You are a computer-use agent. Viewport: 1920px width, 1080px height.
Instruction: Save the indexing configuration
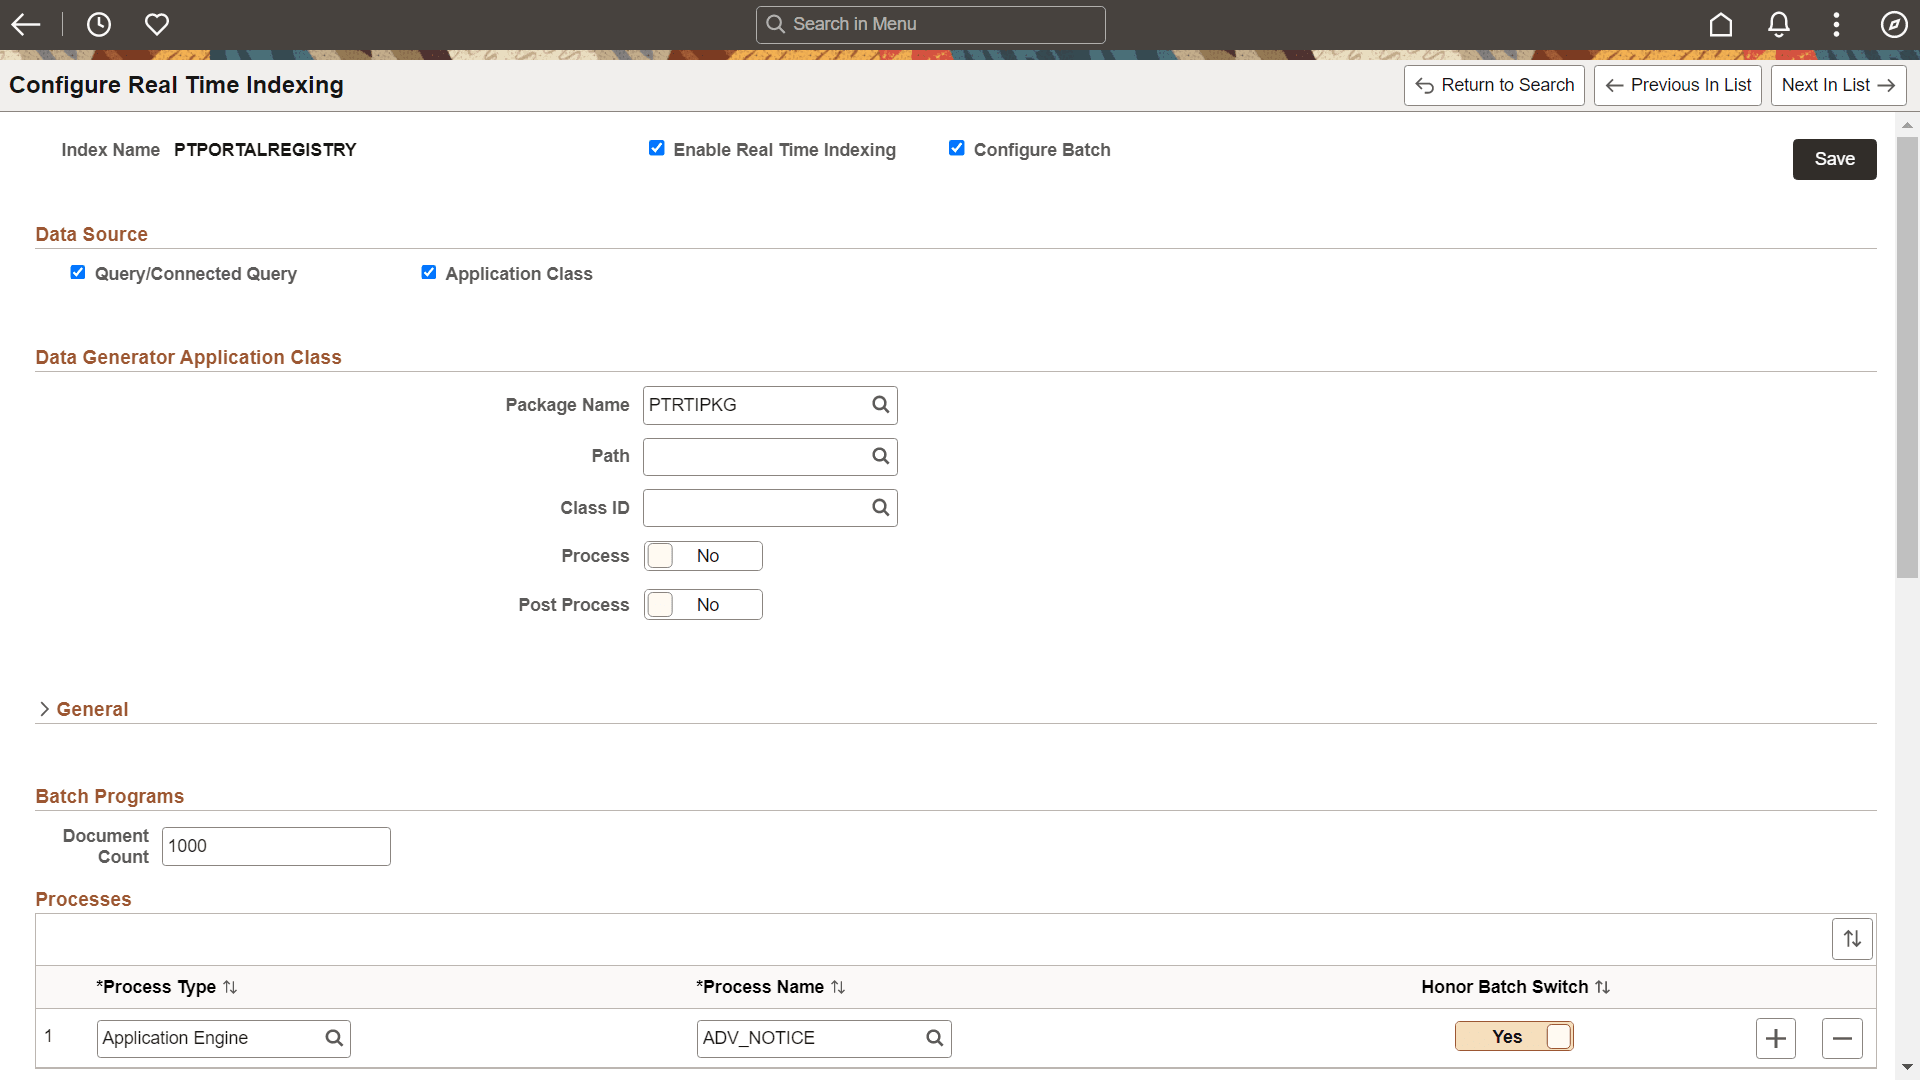1834,158
